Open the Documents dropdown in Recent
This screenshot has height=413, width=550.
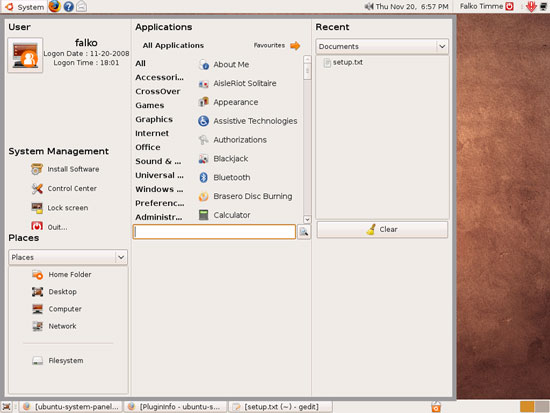pyautogui.click(x=382, y=46)
